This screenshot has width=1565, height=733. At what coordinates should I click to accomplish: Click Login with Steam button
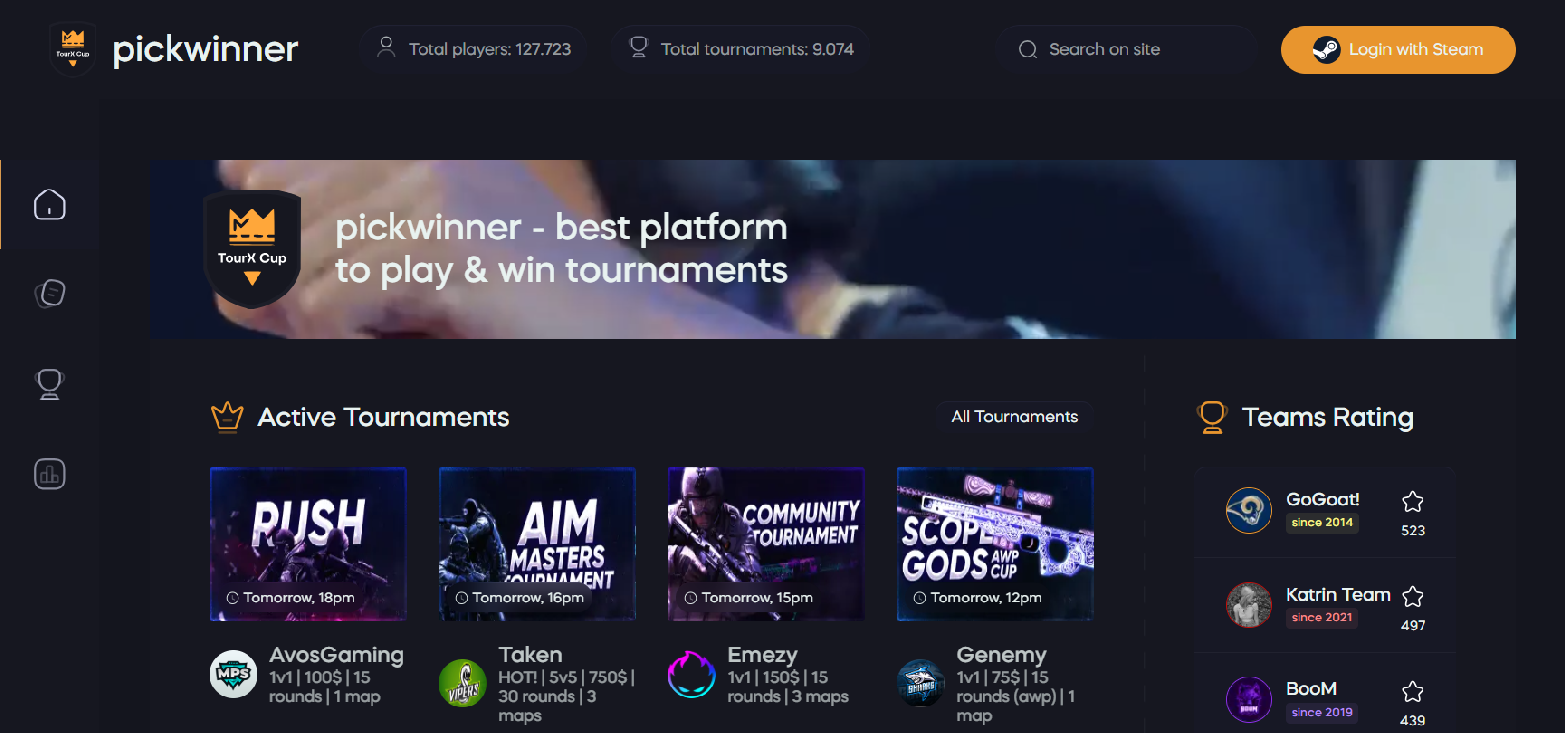point(1398,50)
